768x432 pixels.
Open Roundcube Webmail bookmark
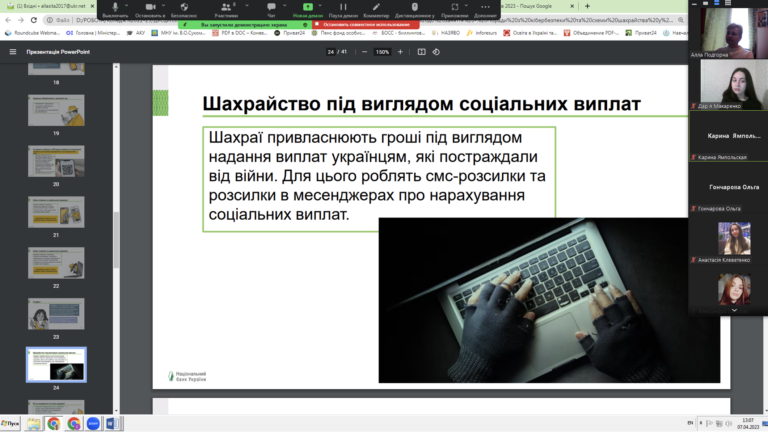(32, 33)
